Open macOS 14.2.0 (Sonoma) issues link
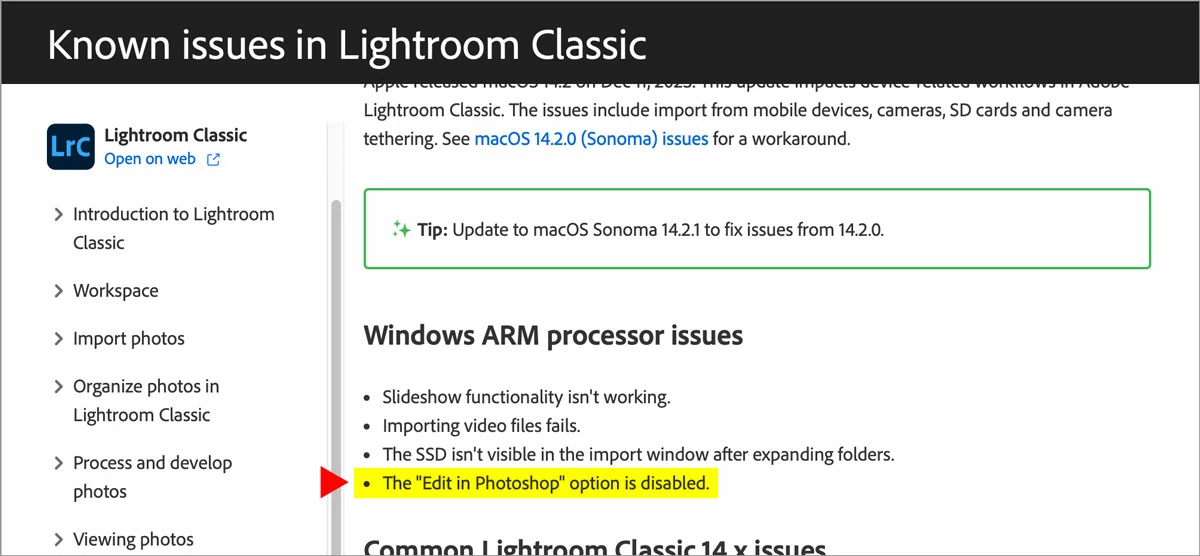Screen dimensions: 1200x556 [591, 139]
